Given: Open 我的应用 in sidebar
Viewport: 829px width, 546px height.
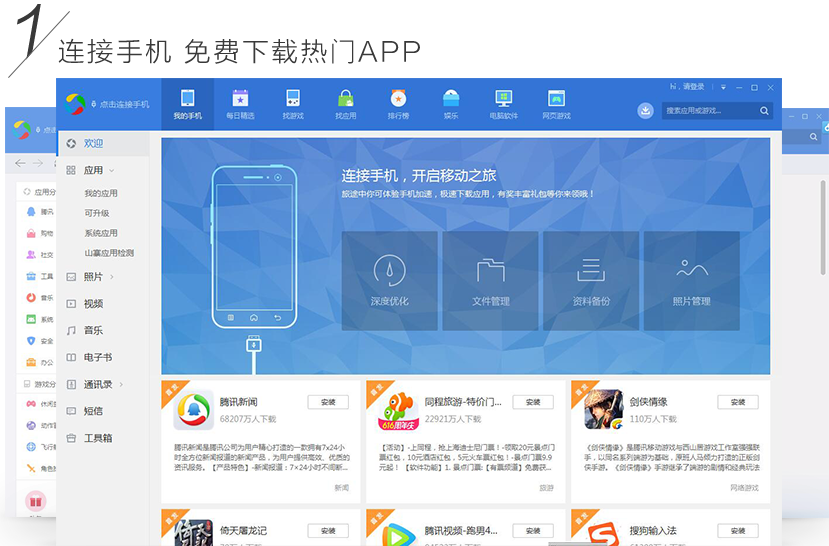Looking at the screenshot, I should coord(101,193).
